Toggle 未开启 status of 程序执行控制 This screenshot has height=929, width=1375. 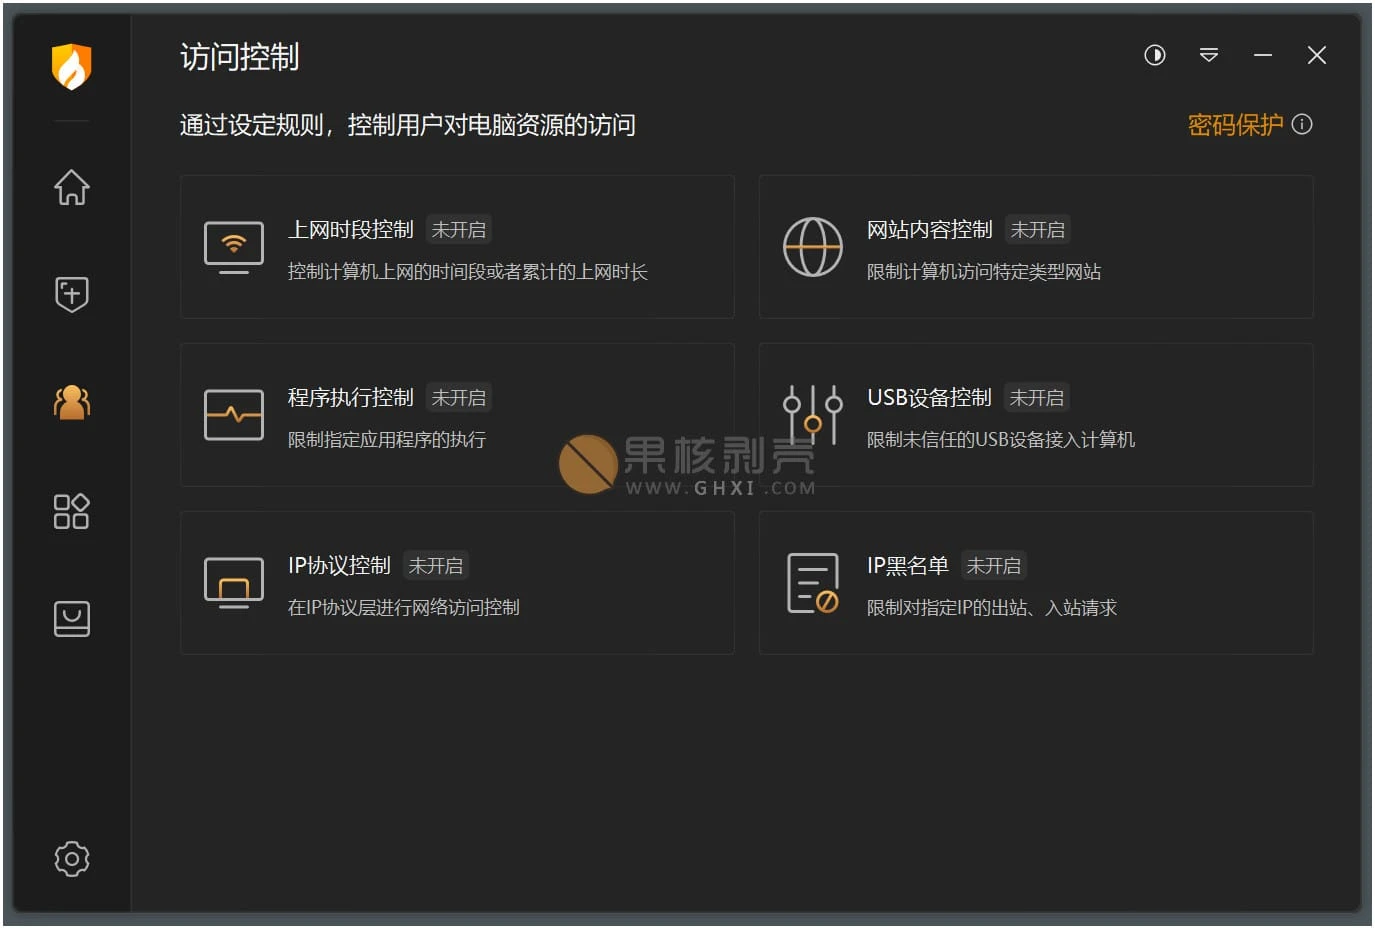pyautogui.click(x=459, y=398)
